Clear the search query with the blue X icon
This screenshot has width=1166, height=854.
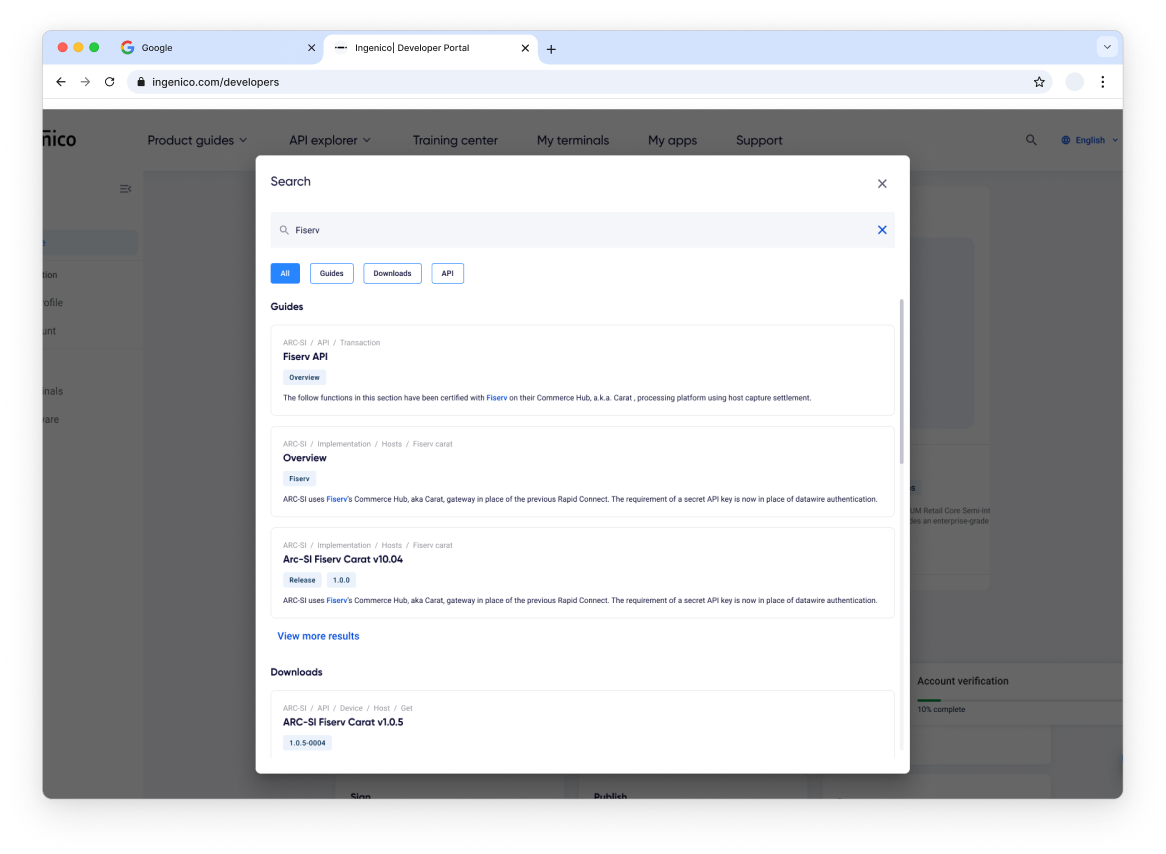tap(881, 229)
